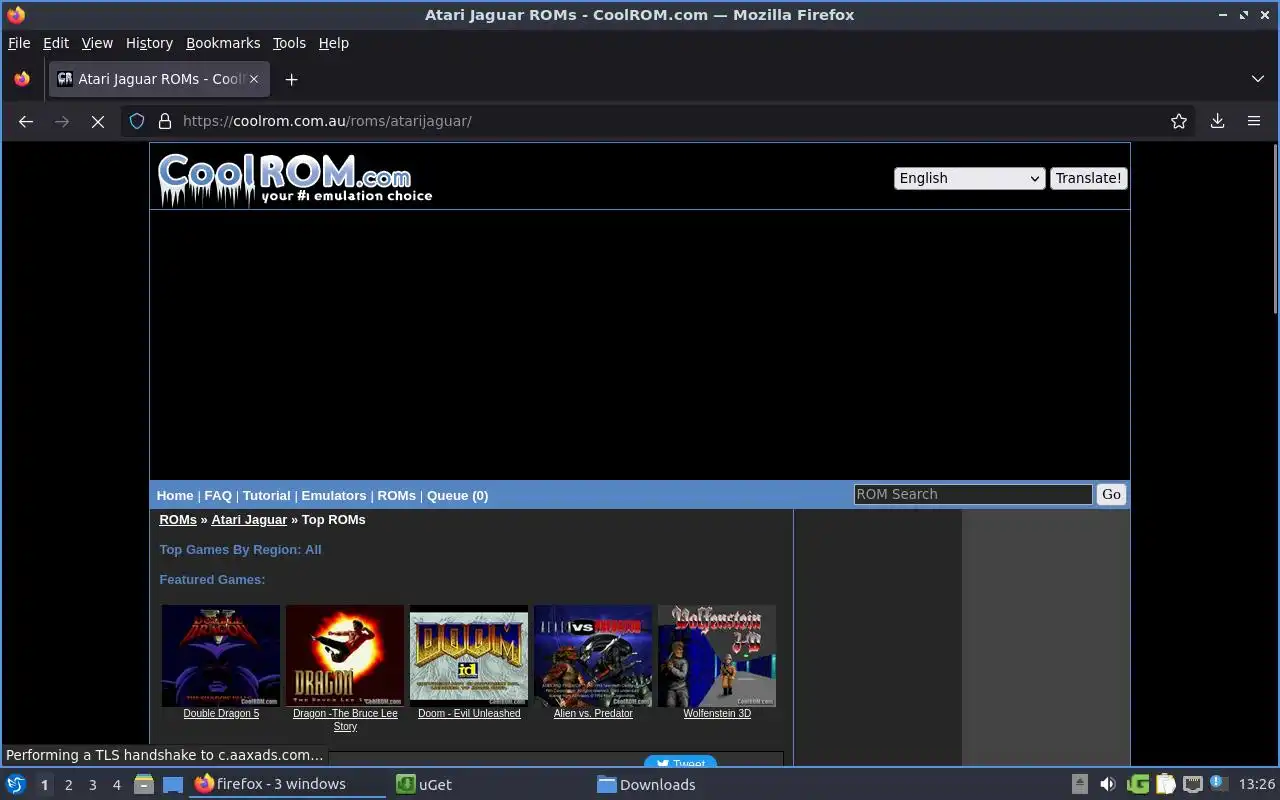The height and width of the screenshot is (800, 1280).
Task: Click the address bar URL
Action: tap(327, 121)
